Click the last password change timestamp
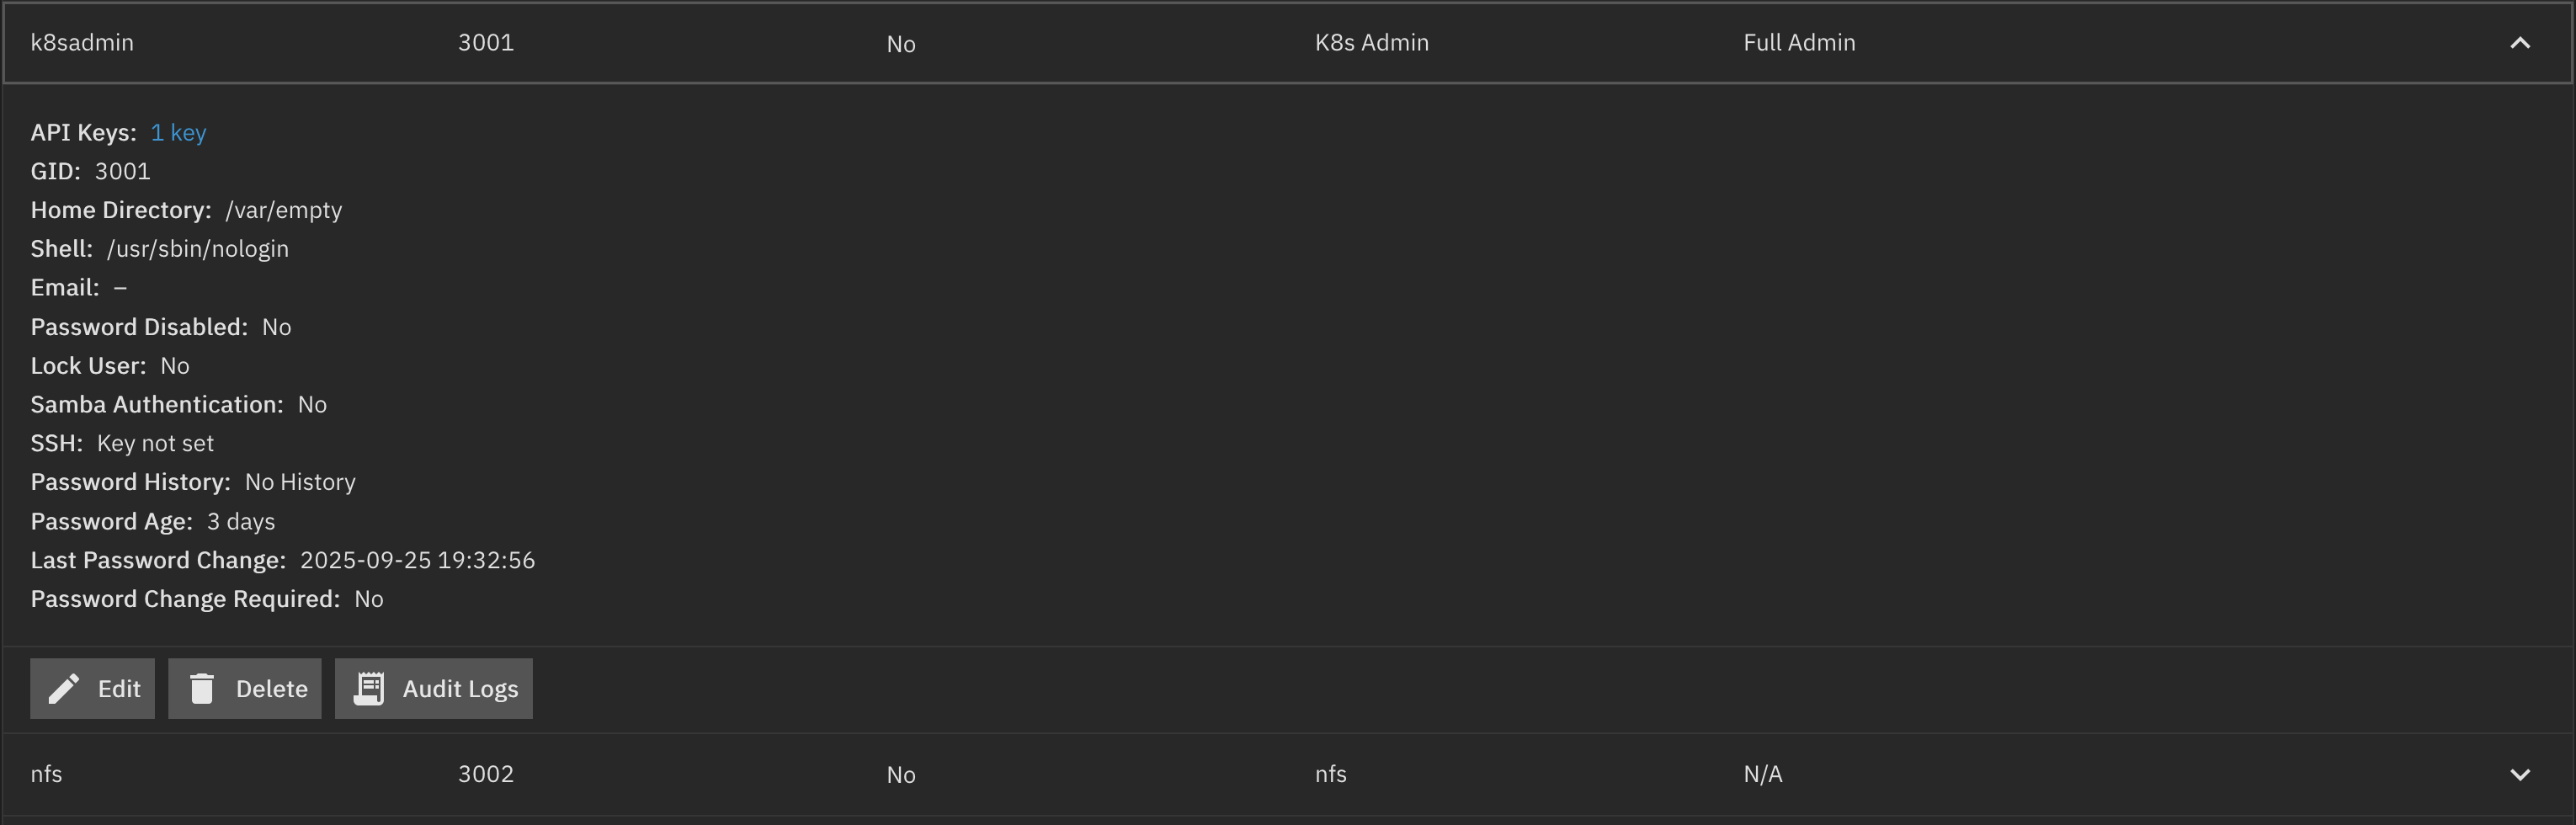Screen dimensions: 2576x825 (x=417, y=561)
